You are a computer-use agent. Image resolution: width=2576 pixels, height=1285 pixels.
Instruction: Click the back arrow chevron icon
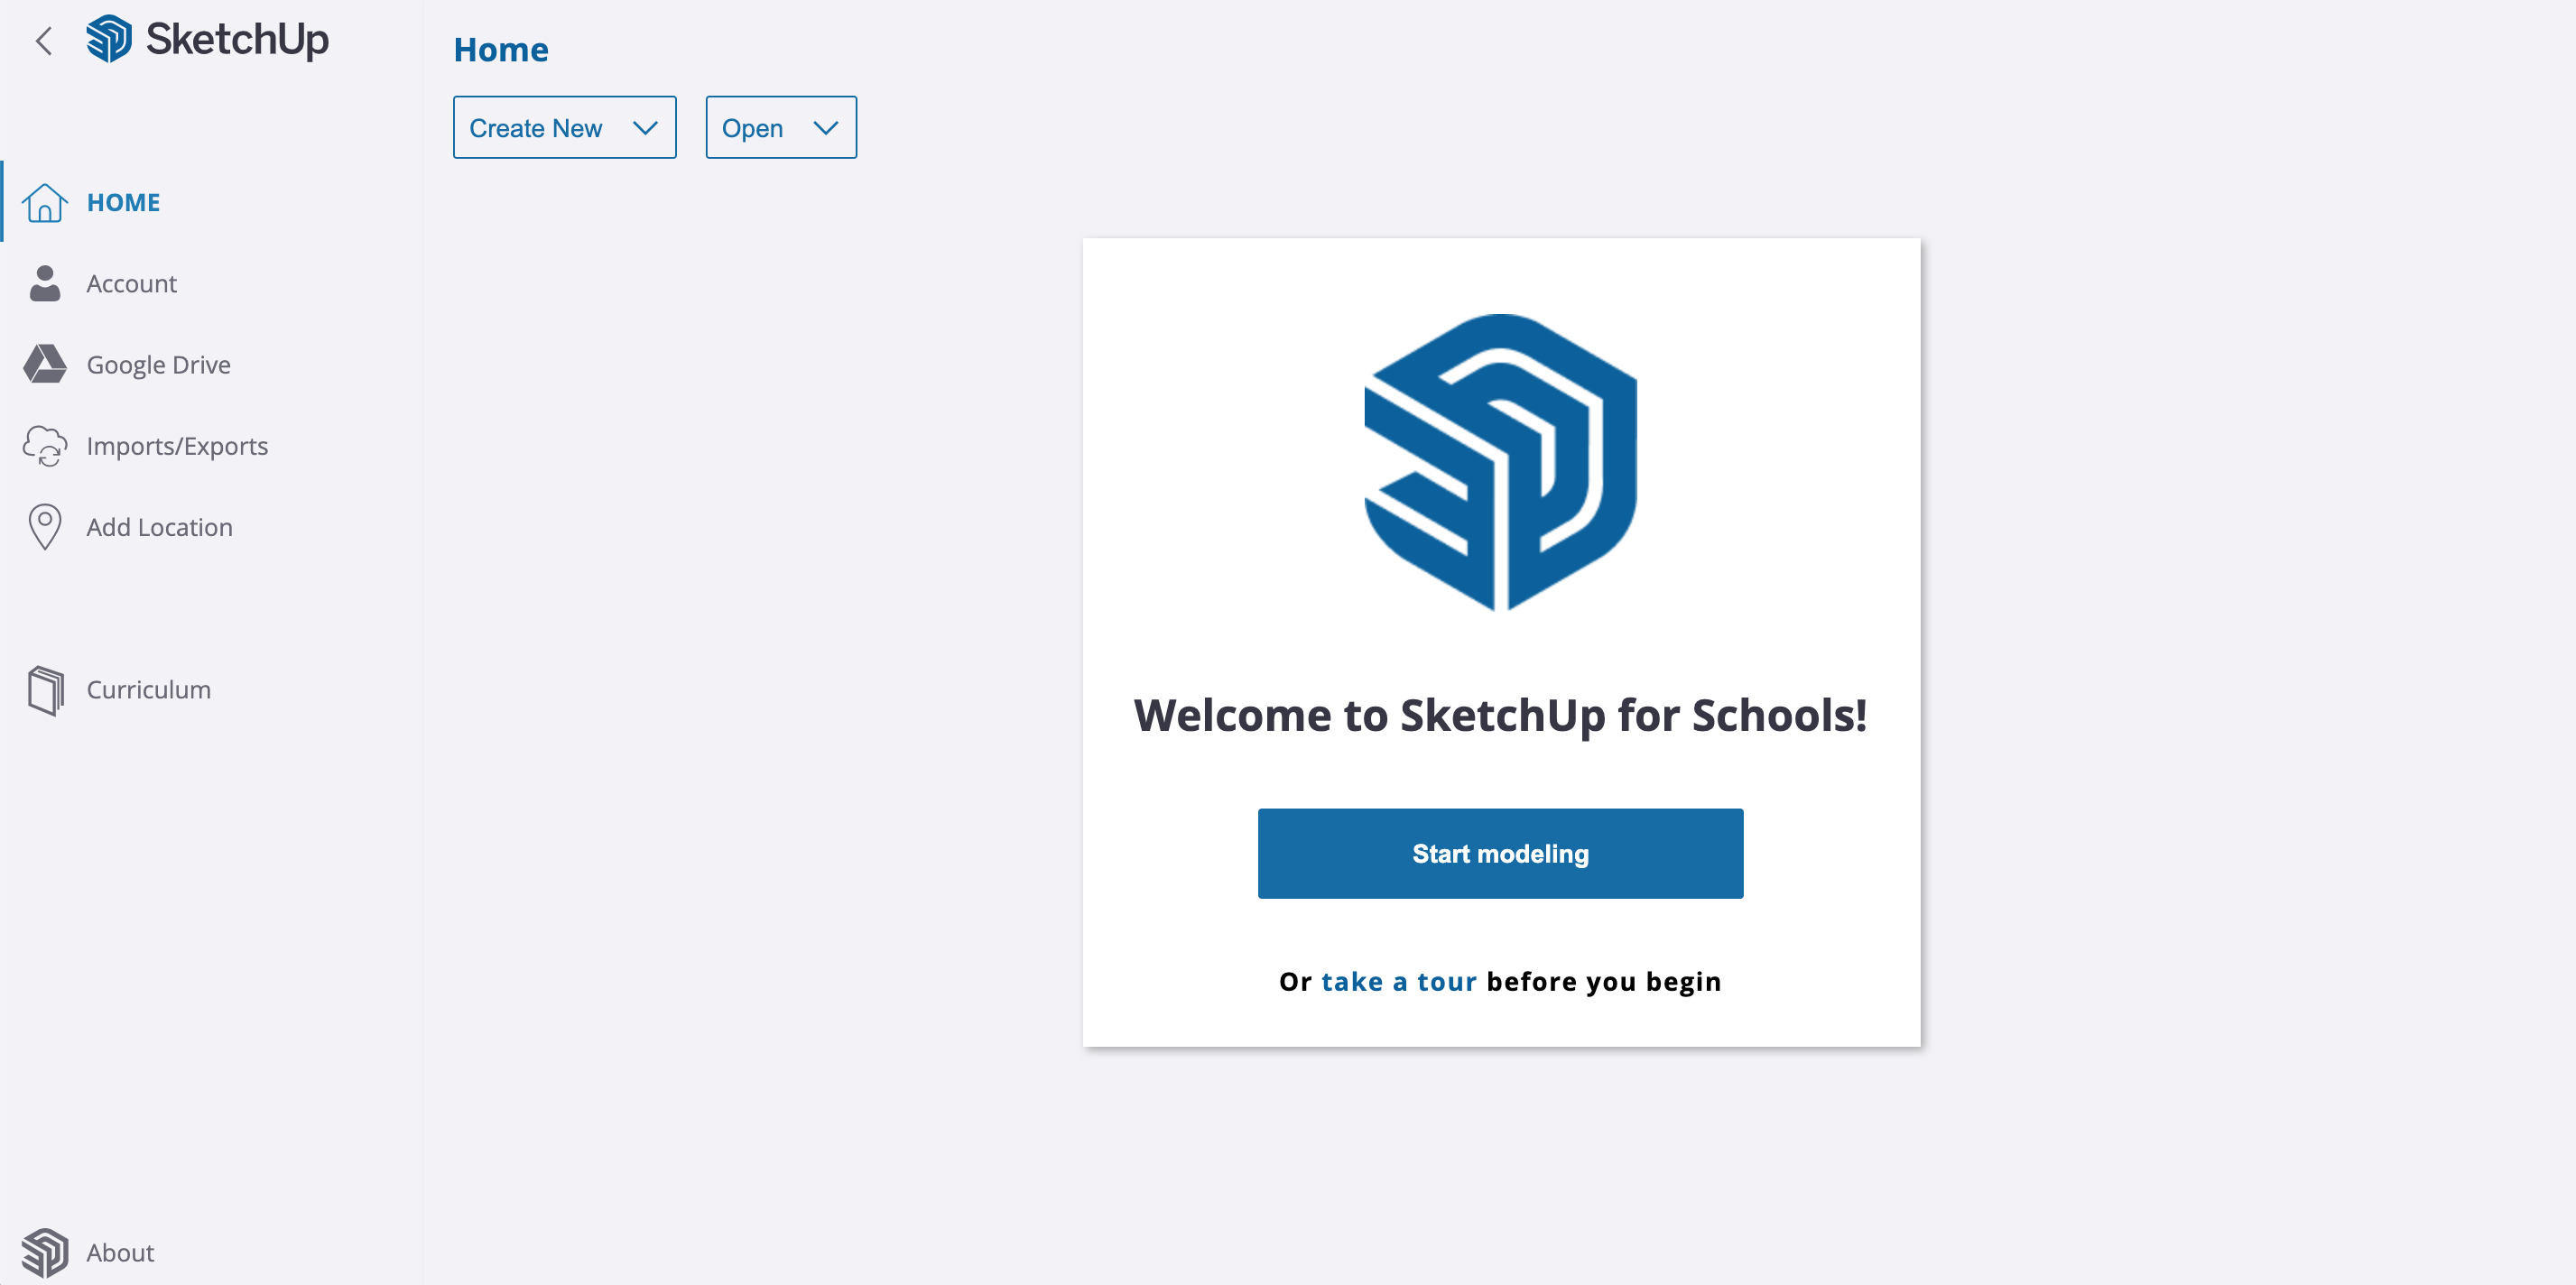click(x=44, y=41)
